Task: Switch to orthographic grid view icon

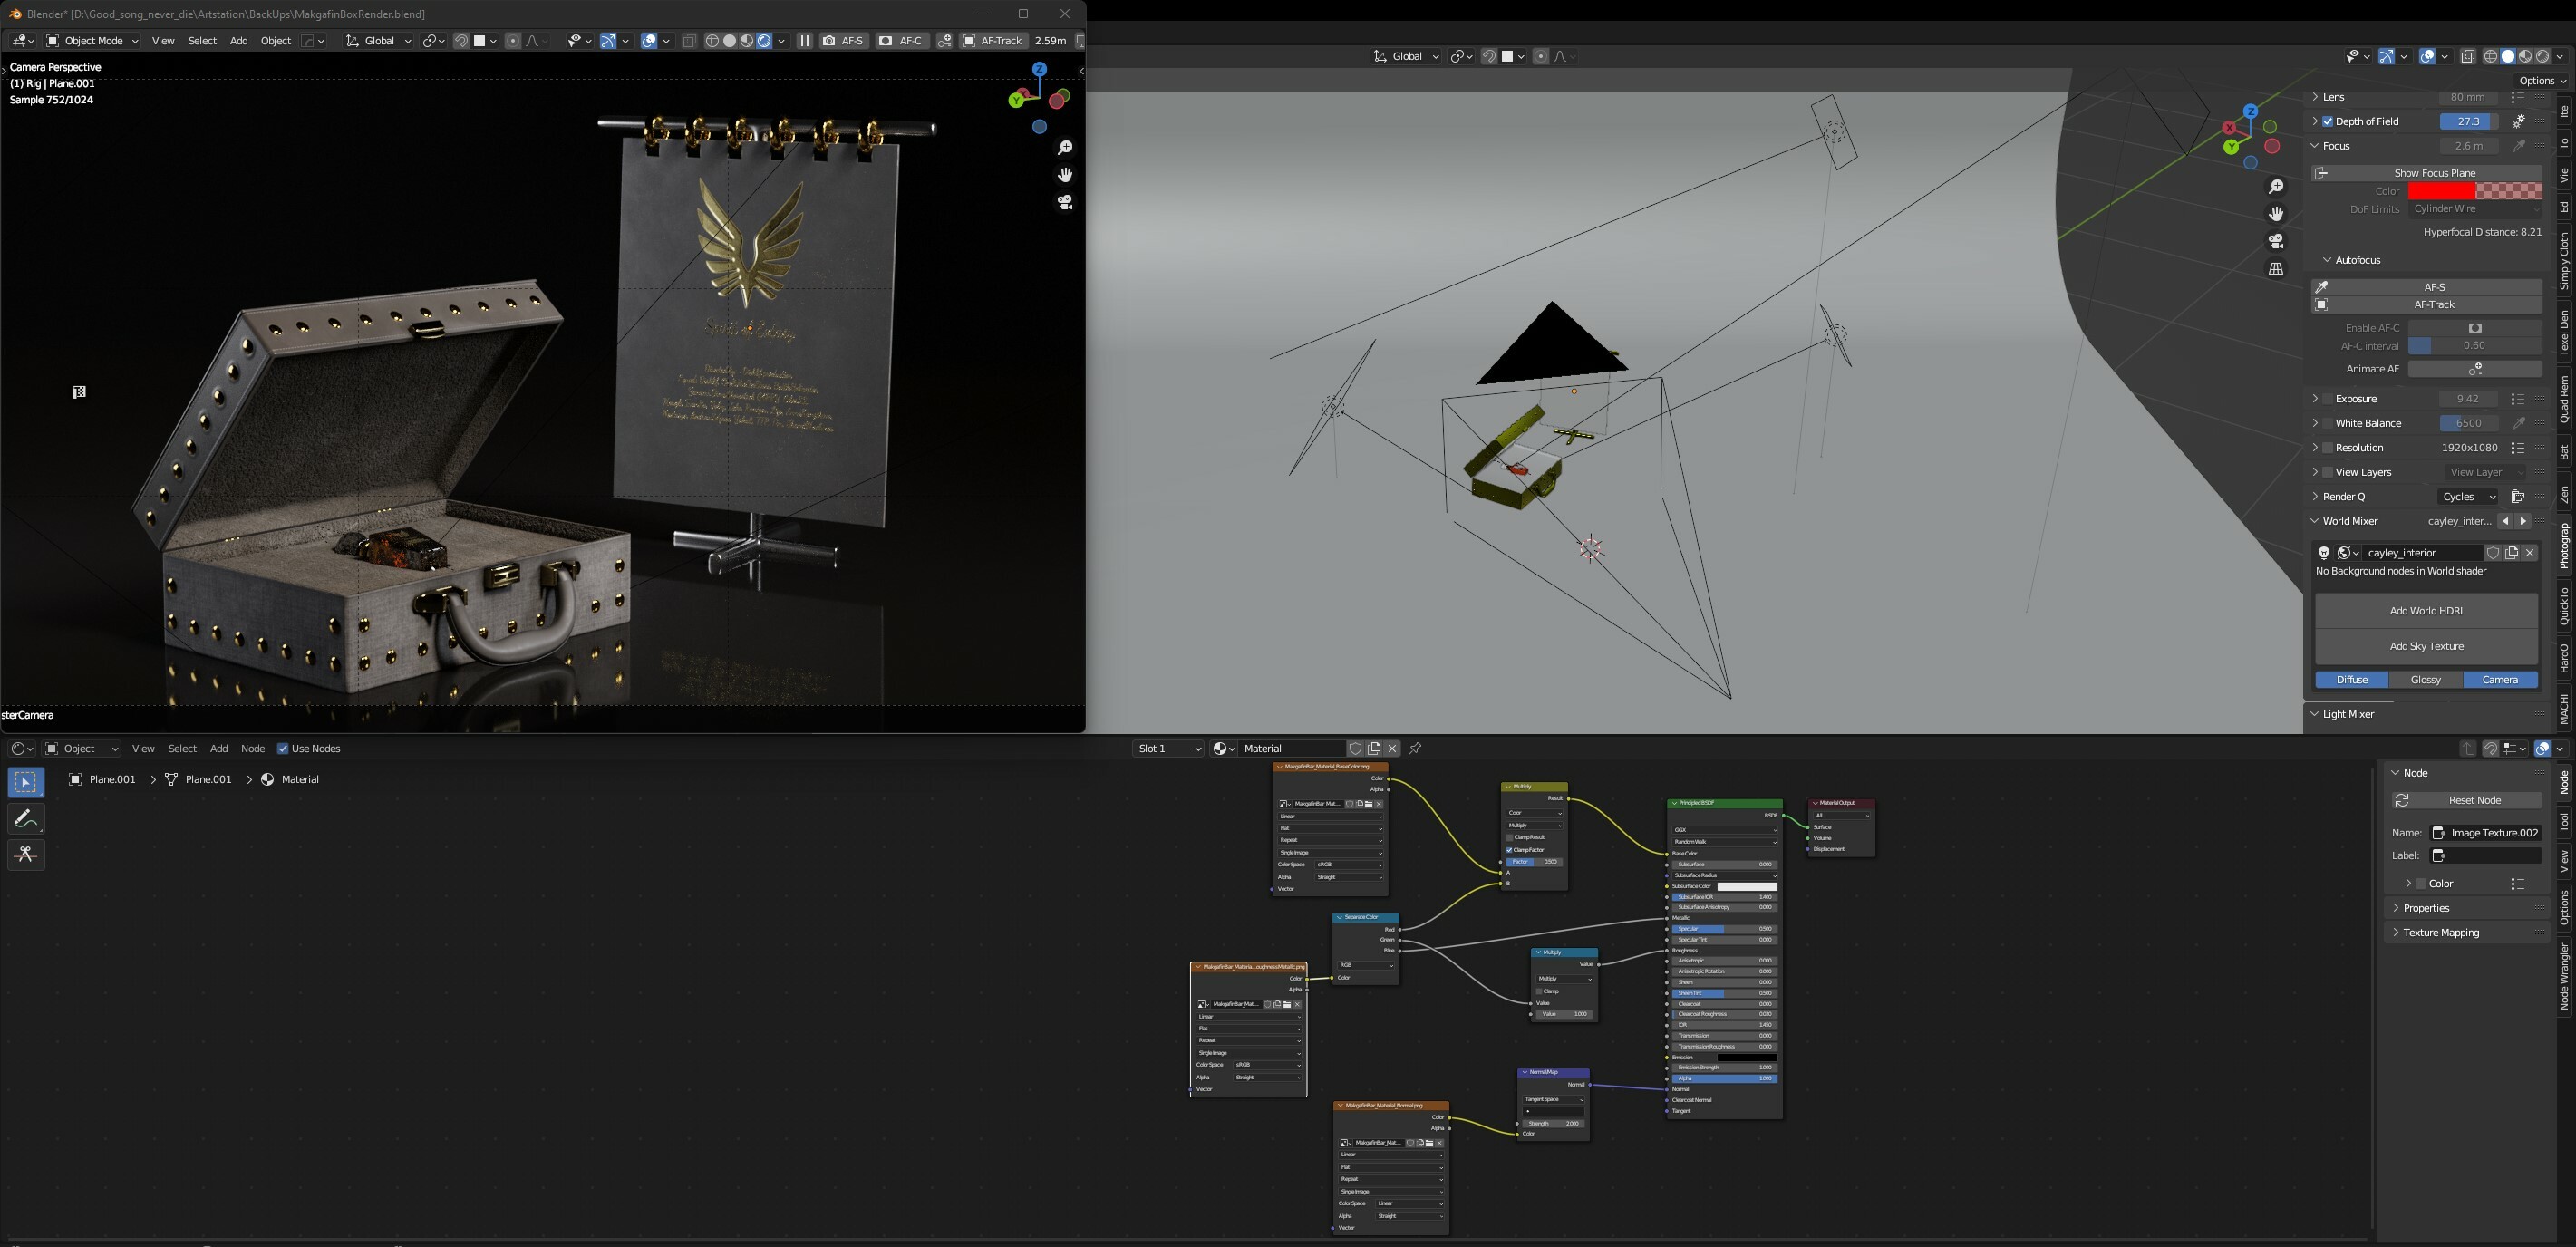Action: 2276,269
